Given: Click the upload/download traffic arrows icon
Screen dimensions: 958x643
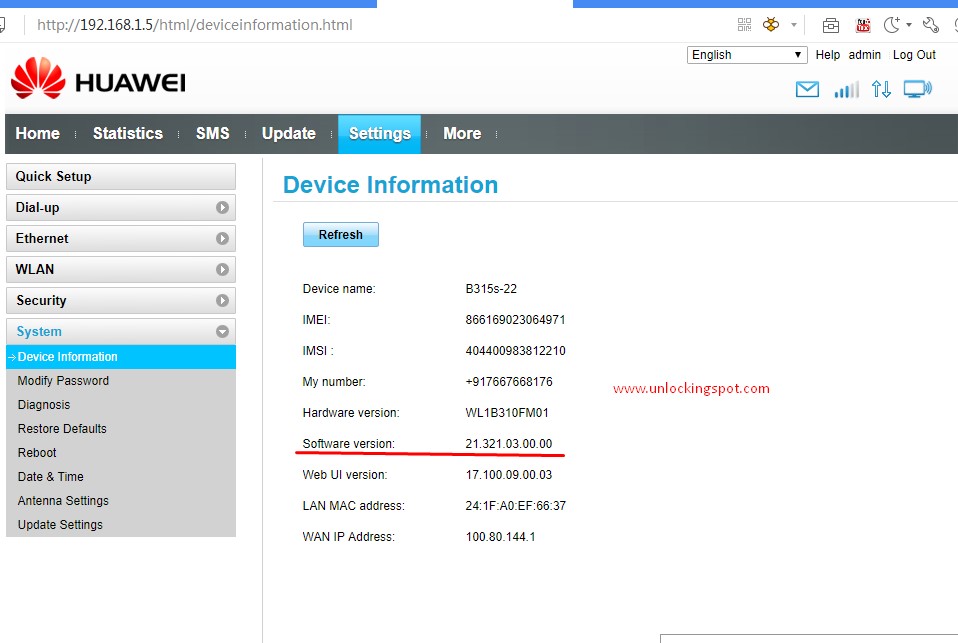Looking at the screenshot, I should coord(881,89).
